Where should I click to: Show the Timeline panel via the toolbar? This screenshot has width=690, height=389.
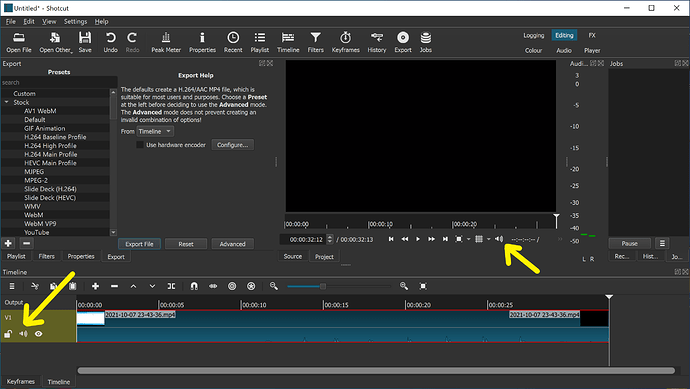pyautogui.click(x=288, y=42)
